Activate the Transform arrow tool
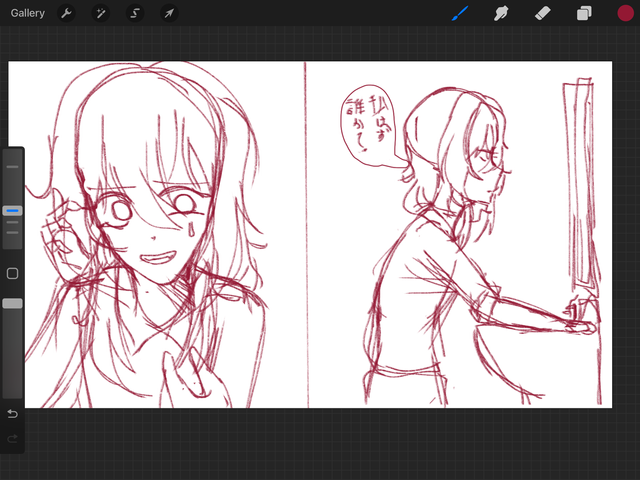The width and height of the screenshot is (640, 480). 169,13
